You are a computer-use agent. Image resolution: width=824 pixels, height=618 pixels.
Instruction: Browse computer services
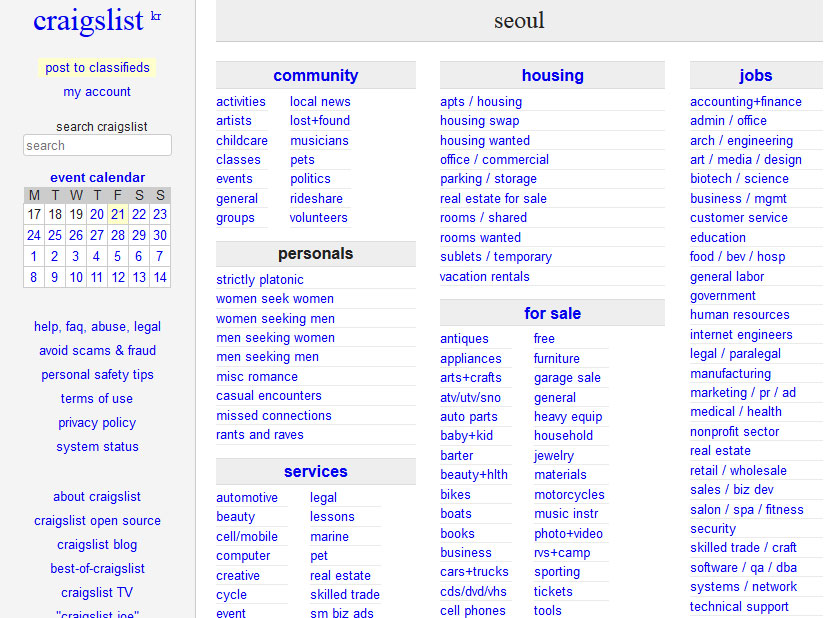(x=243, y=555)
